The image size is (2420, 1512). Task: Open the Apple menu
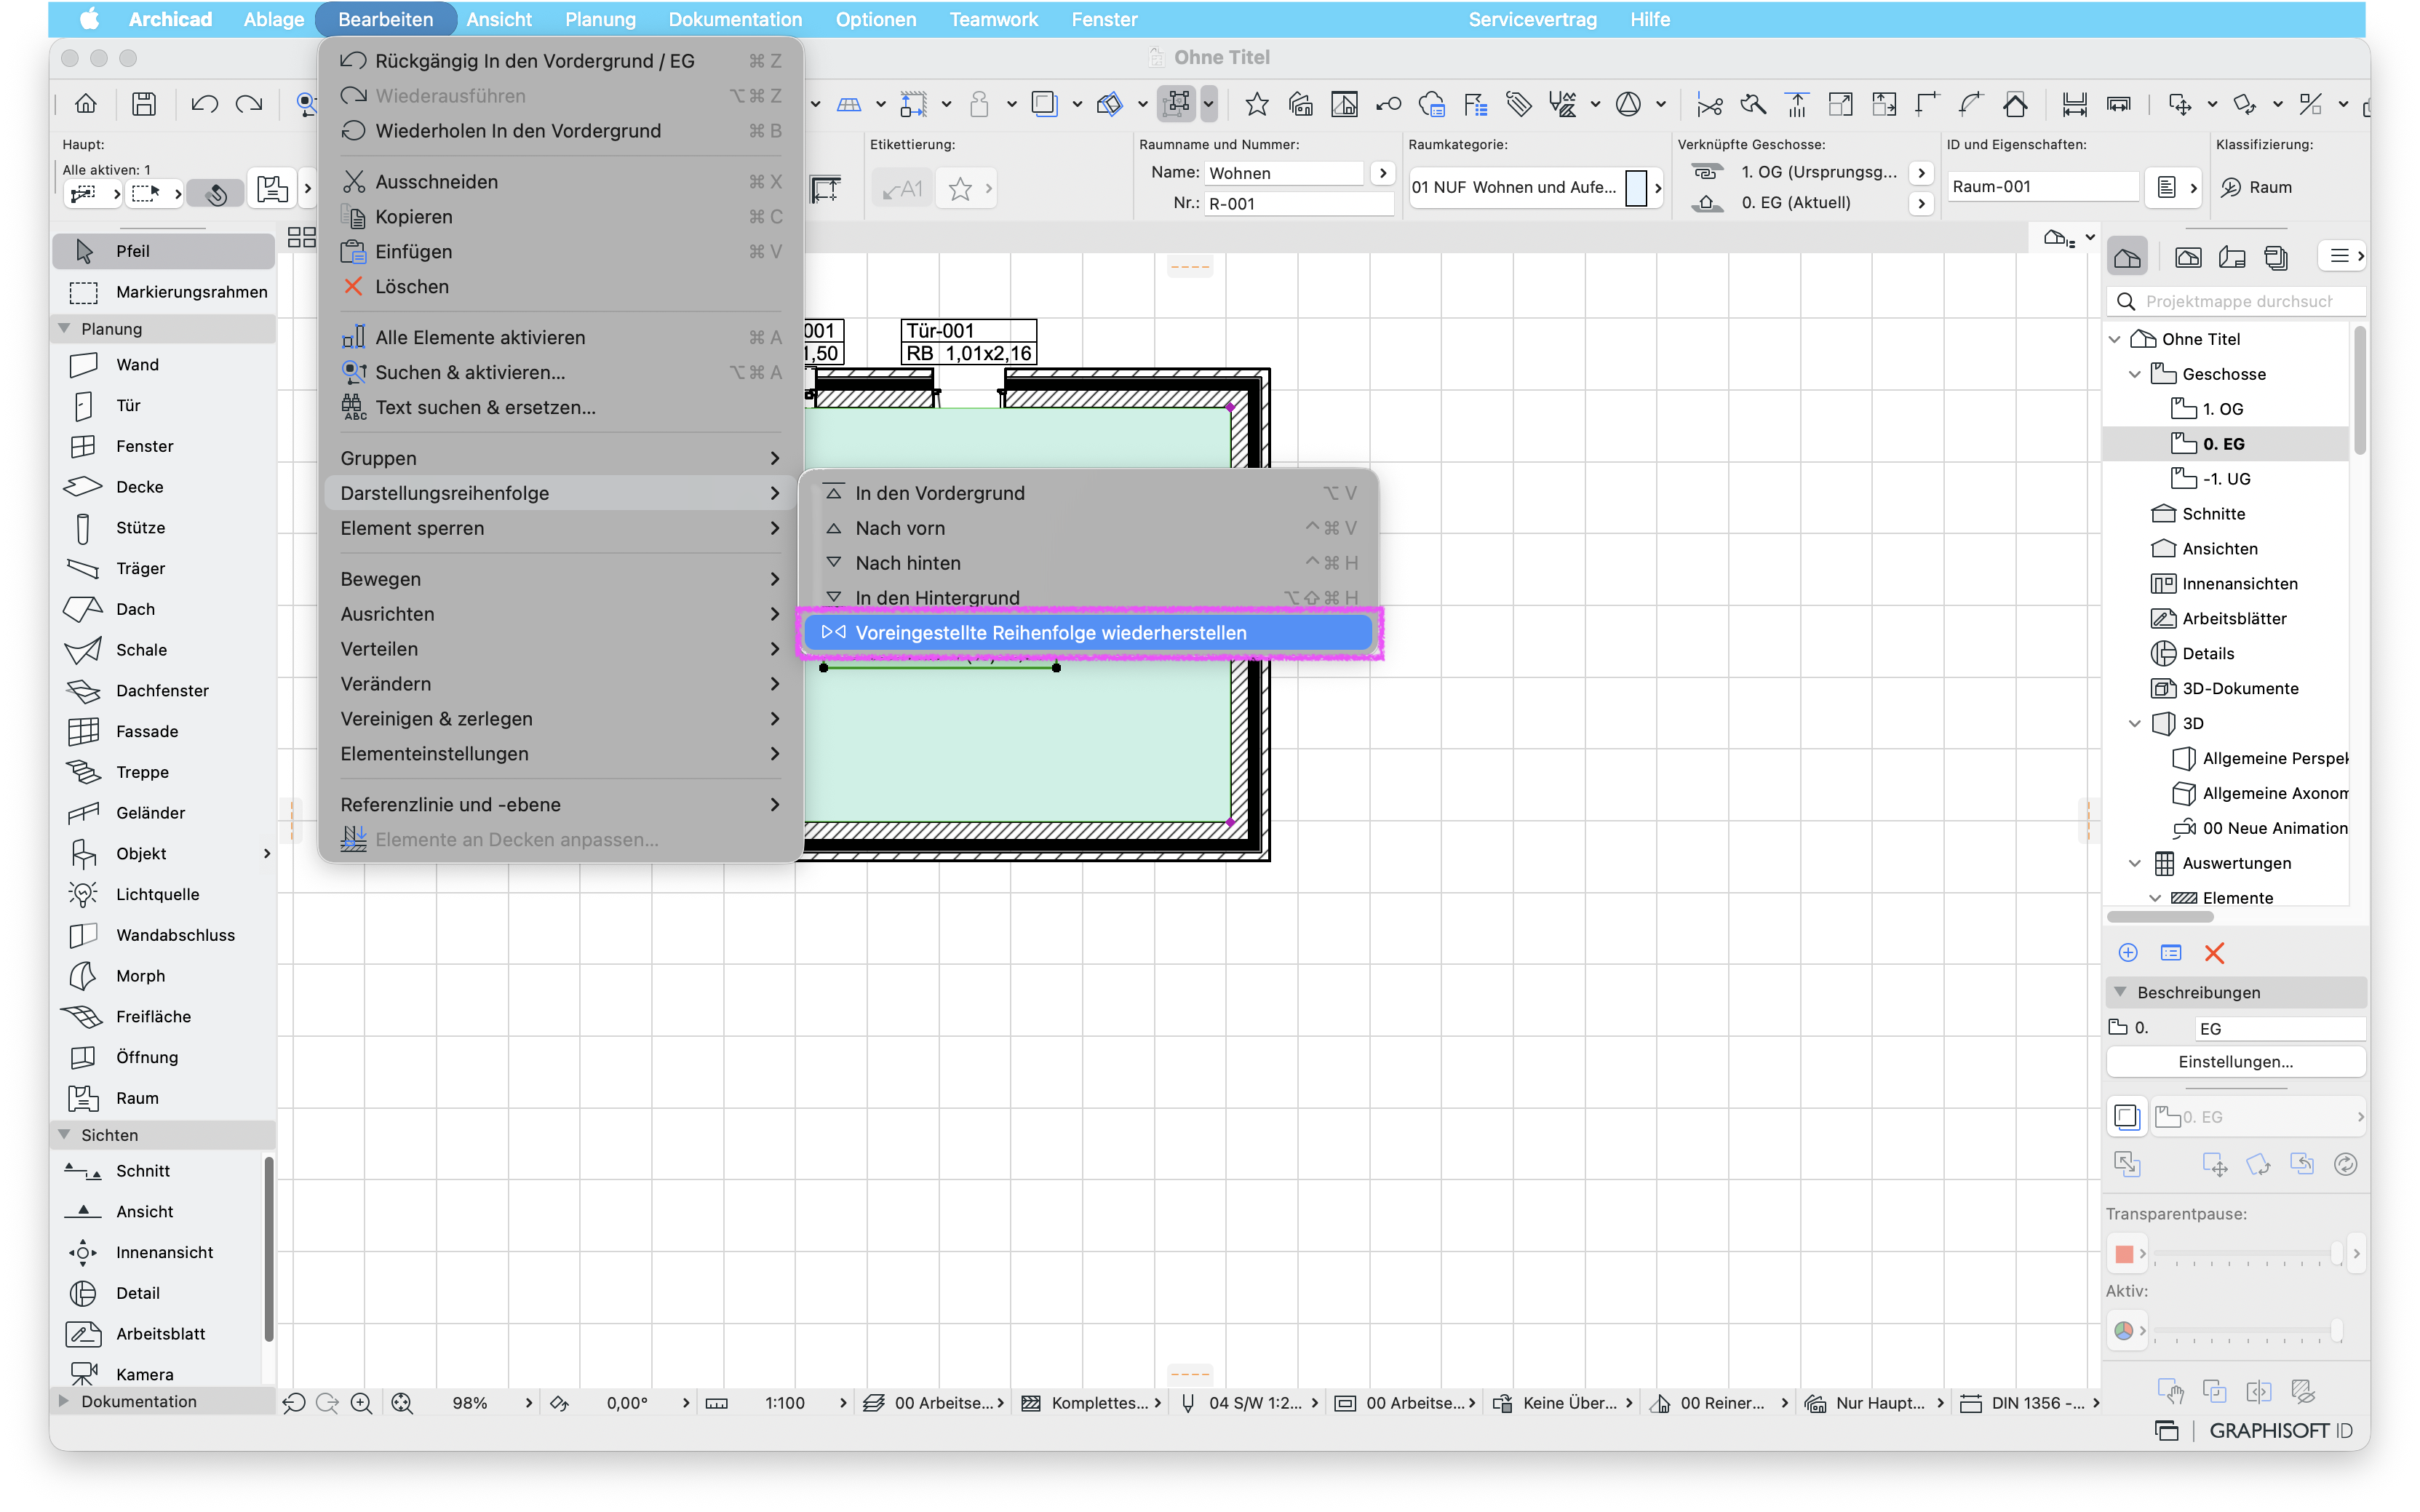point(91,19)
